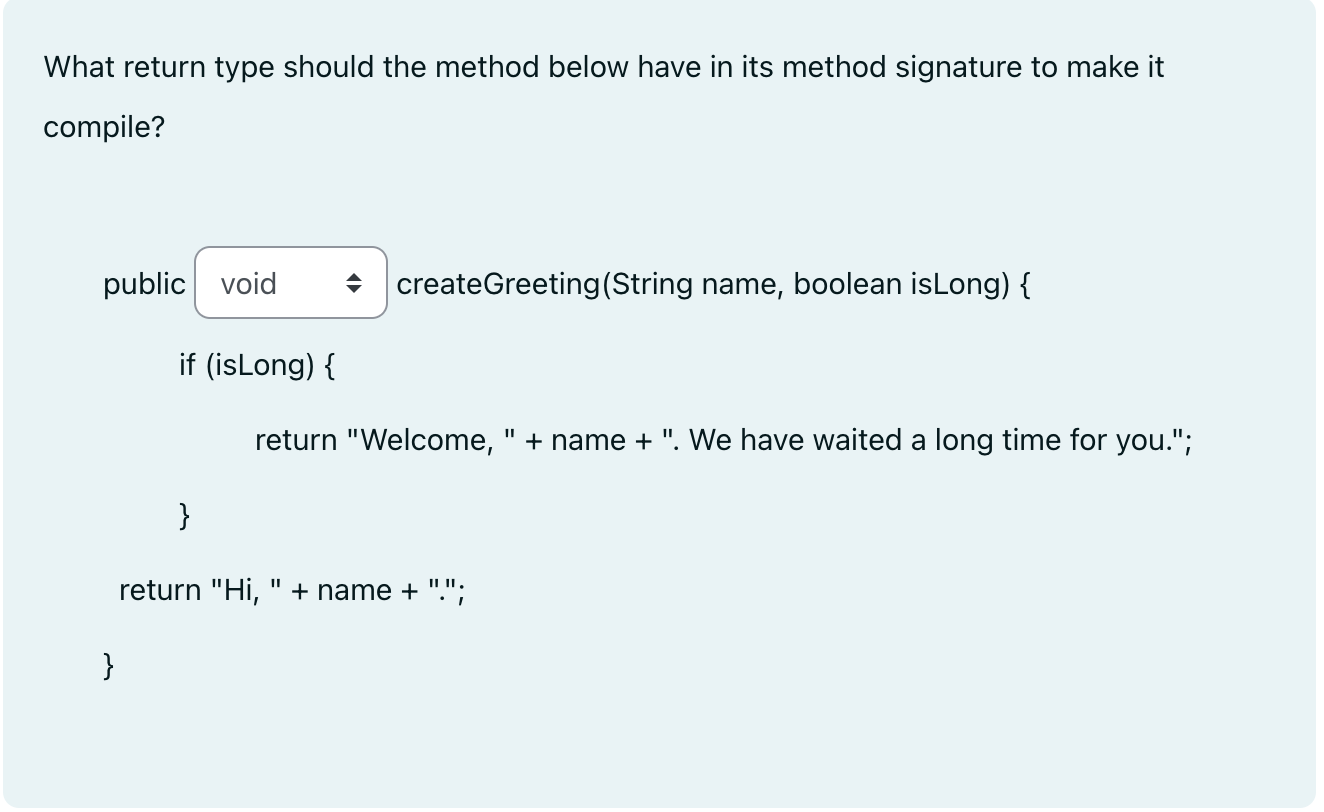
Task: Select "void" in the return type selector
Action: [x=248, y=283]
